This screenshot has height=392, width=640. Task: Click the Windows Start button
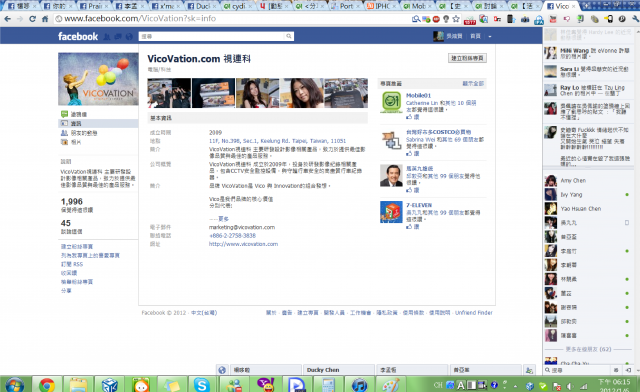click(x=15, y=385)
